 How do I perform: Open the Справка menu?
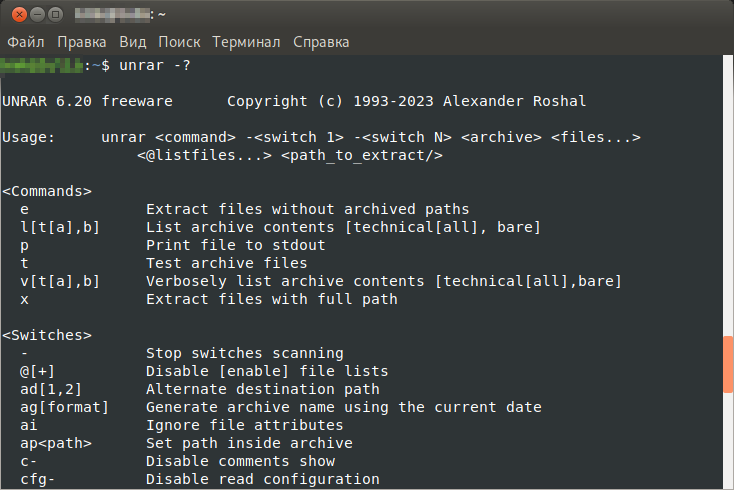(321, 42)
